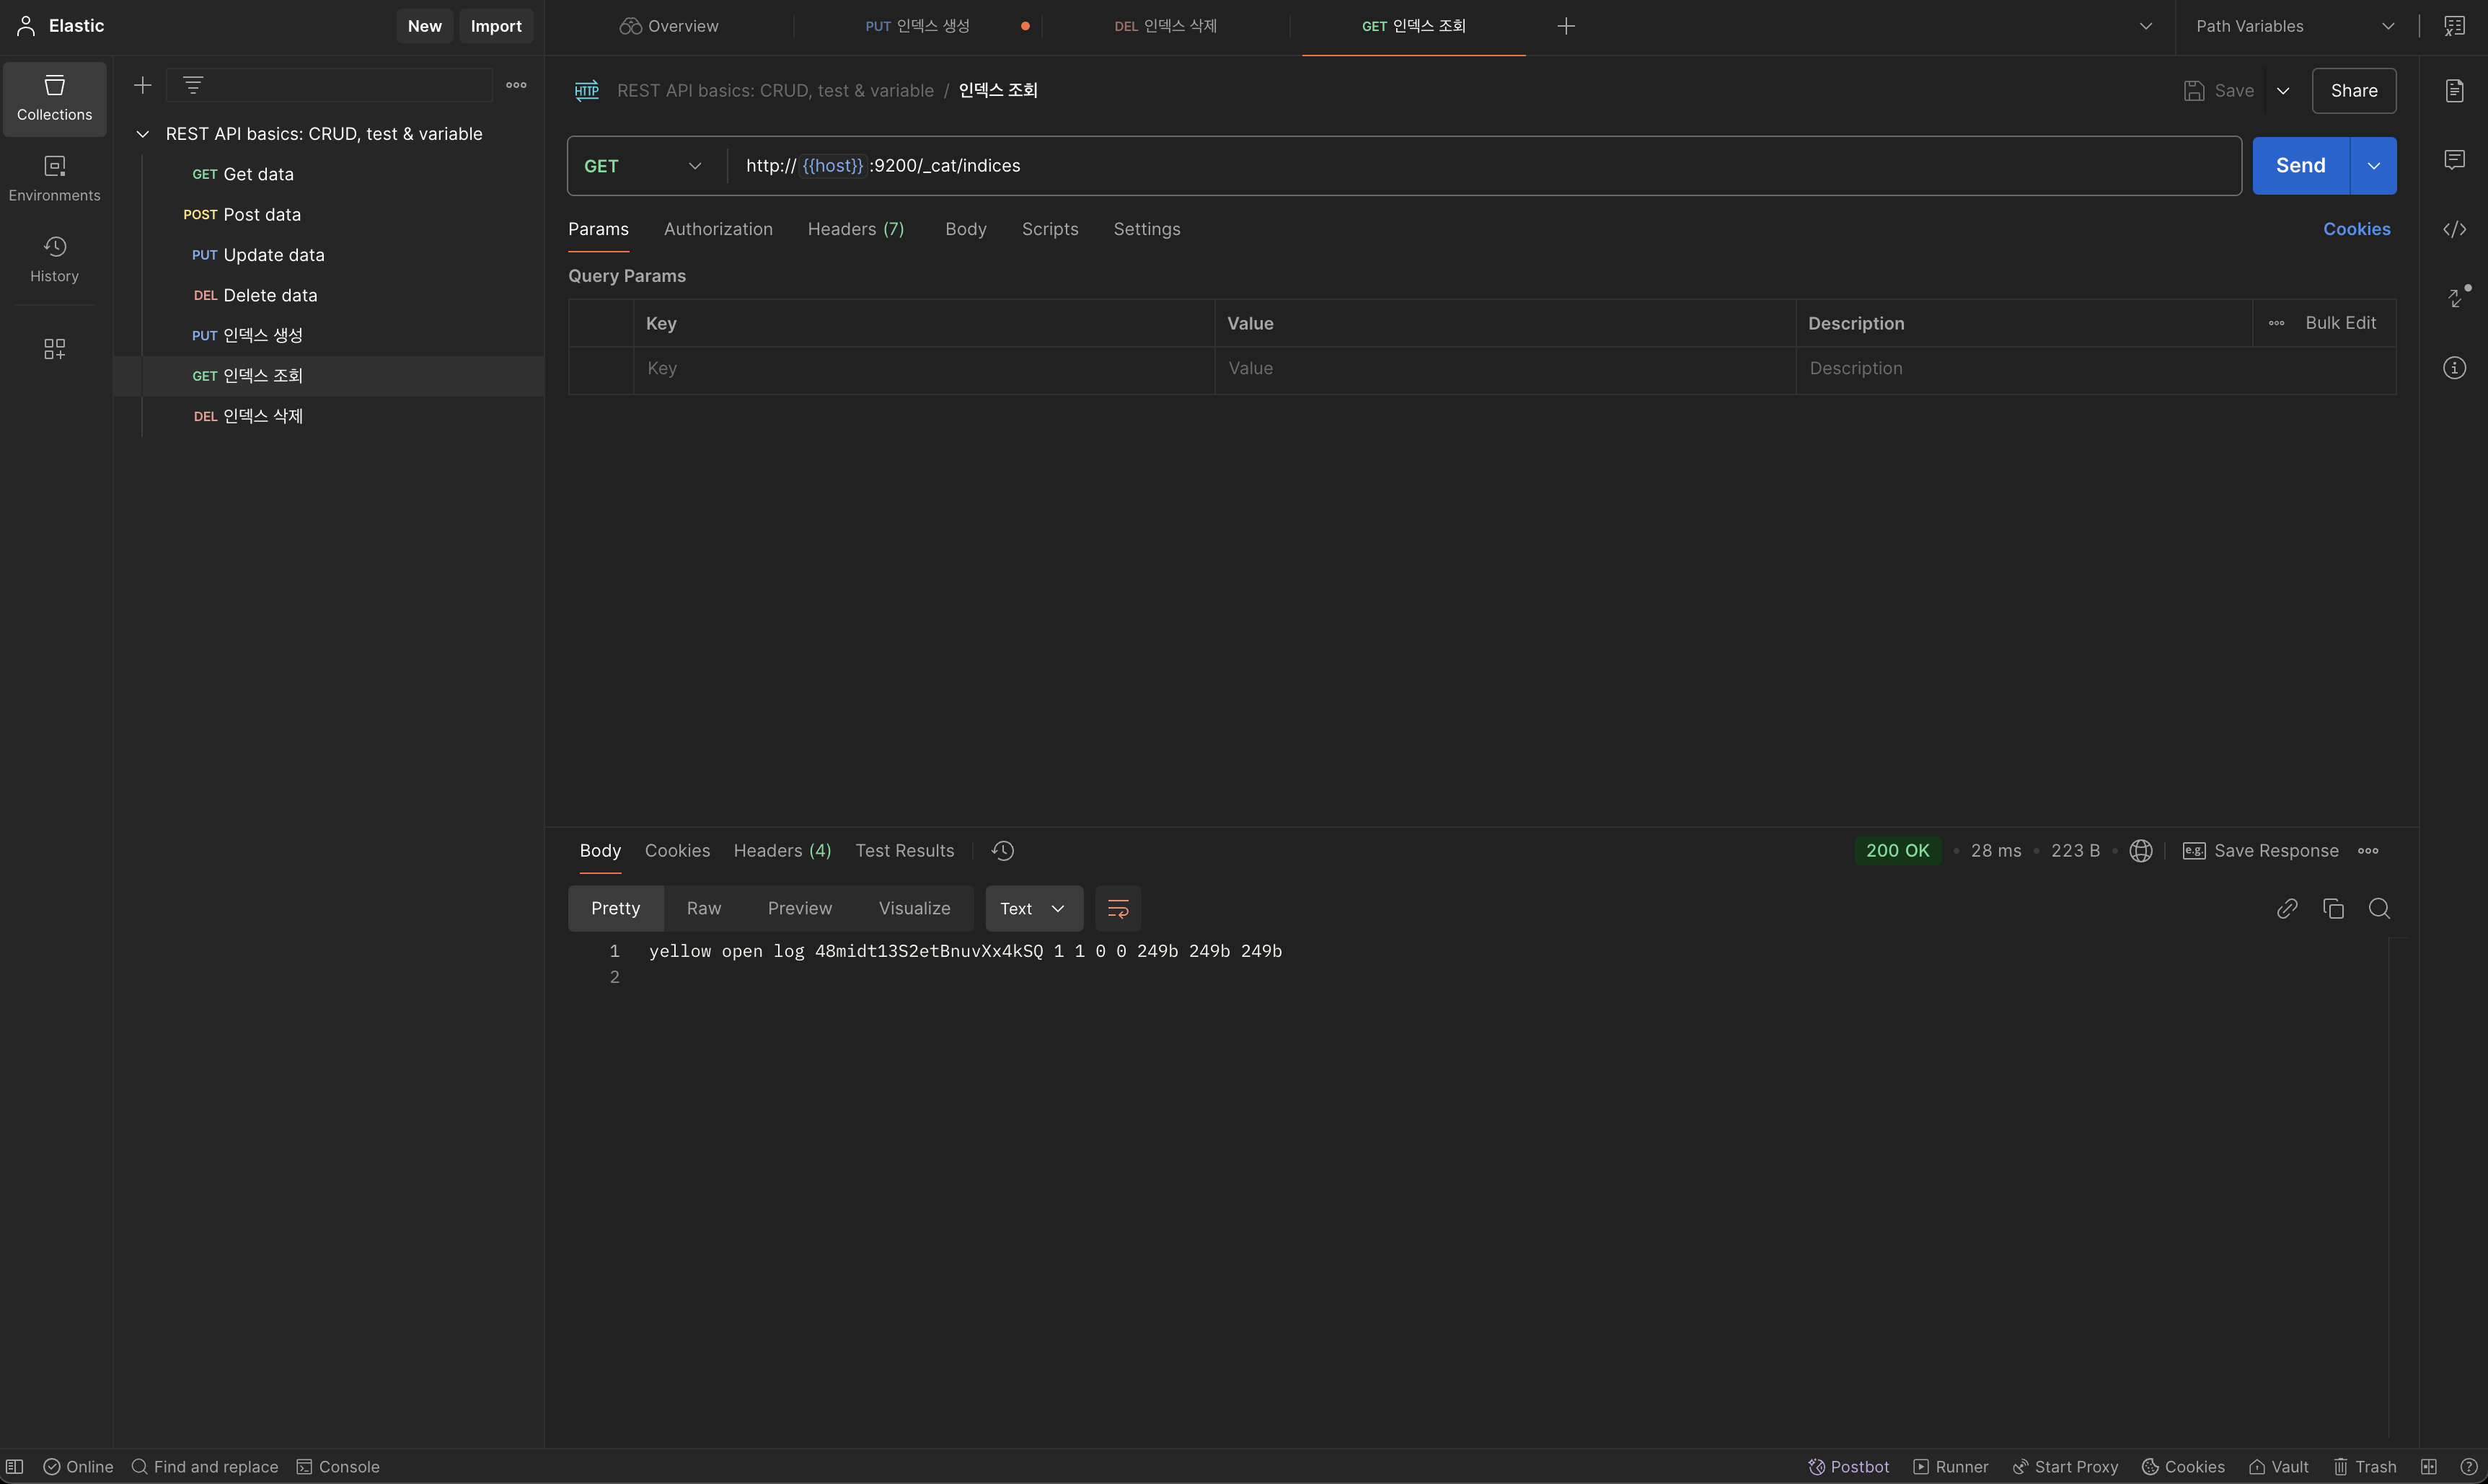The image size is (2488, 1484).
Task: Search the response with magnifier icon
Action: [2379, 908]
